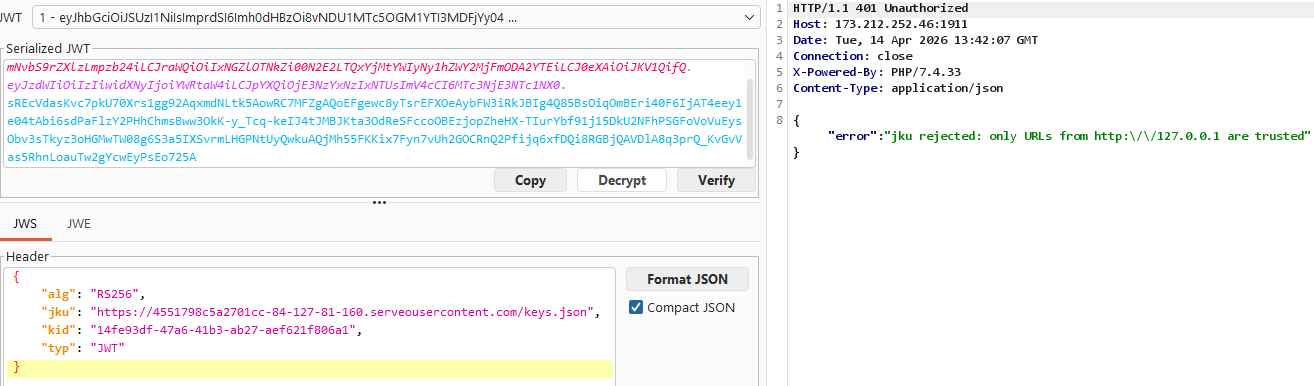Click the three-dot panel divider handle
The image size is (1314, 386).
coord(379,203)
